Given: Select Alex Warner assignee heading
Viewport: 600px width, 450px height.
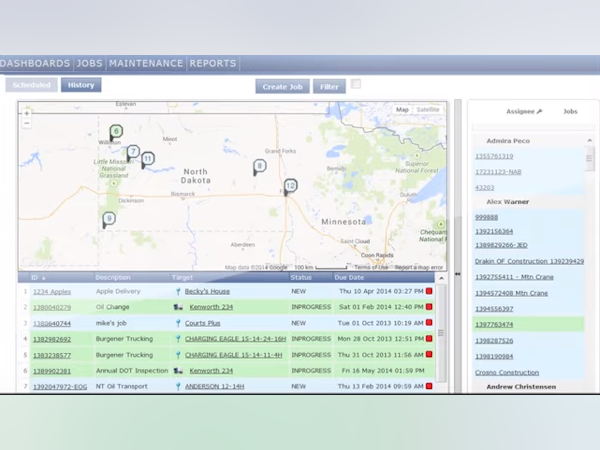Looking at the screenshot, I should 507,202.
